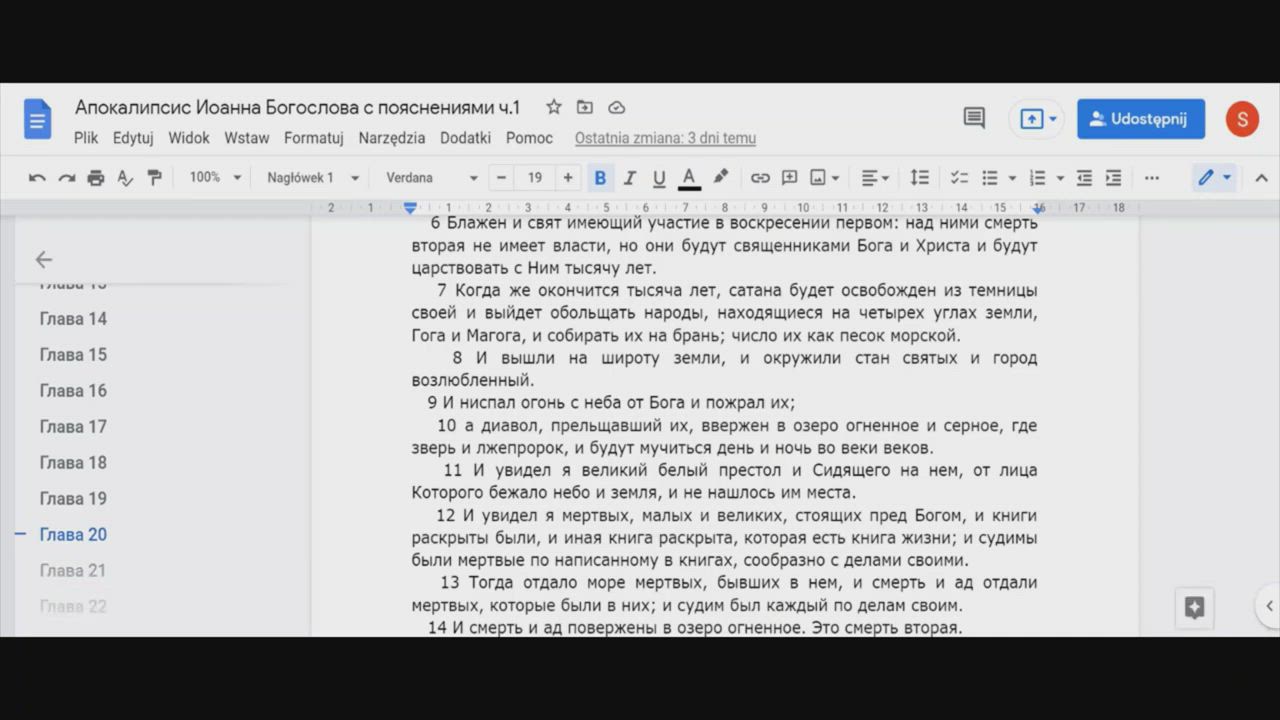Jump to Глава 17 in outline
The height and width of the screenshot is (720, 1280).
tap(73, 427)
